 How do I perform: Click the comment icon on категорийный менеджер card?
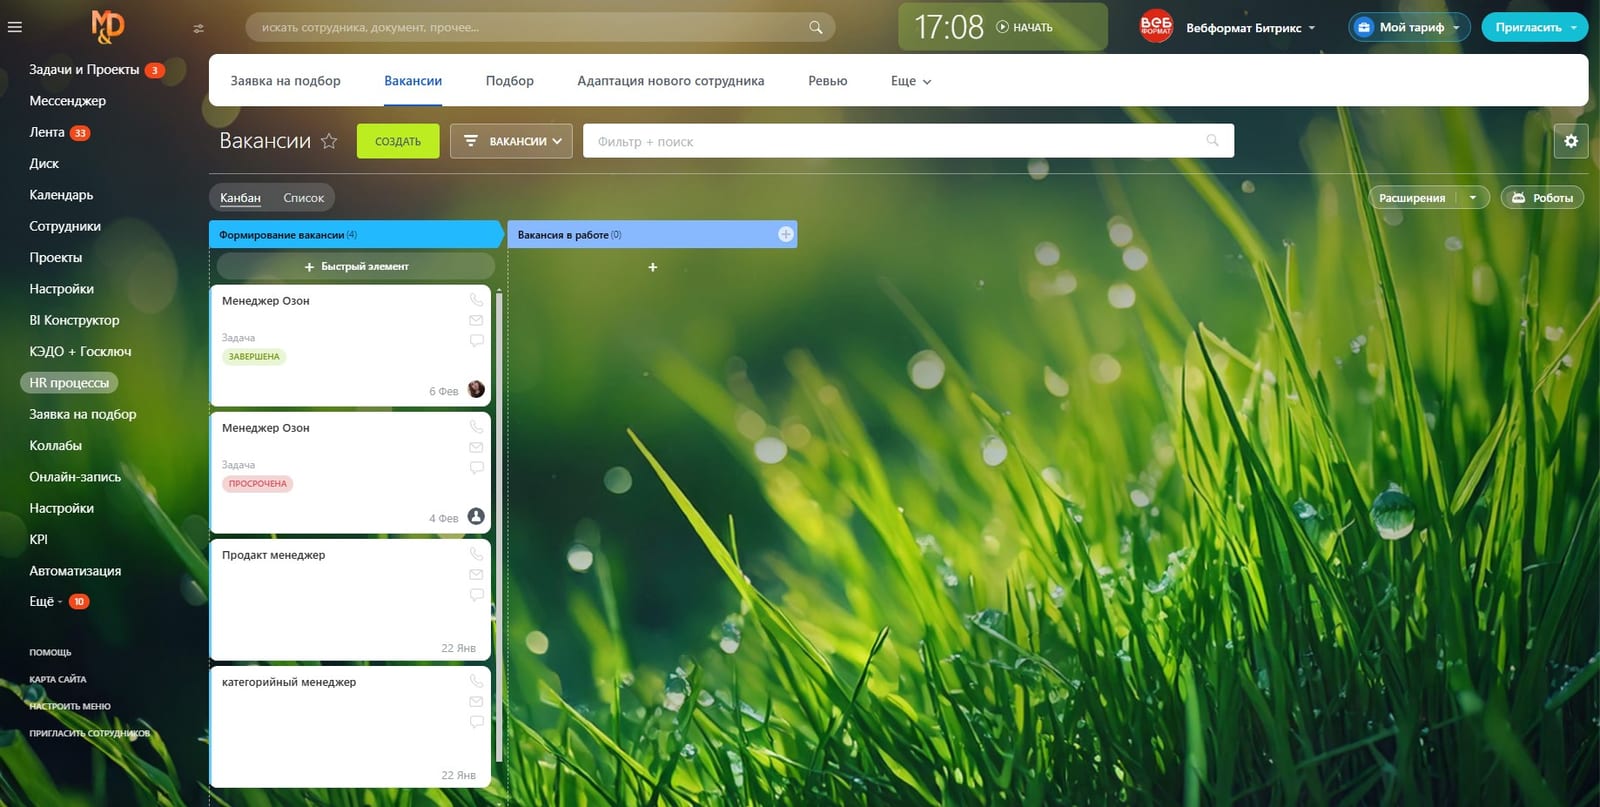[x=476, y=721]
